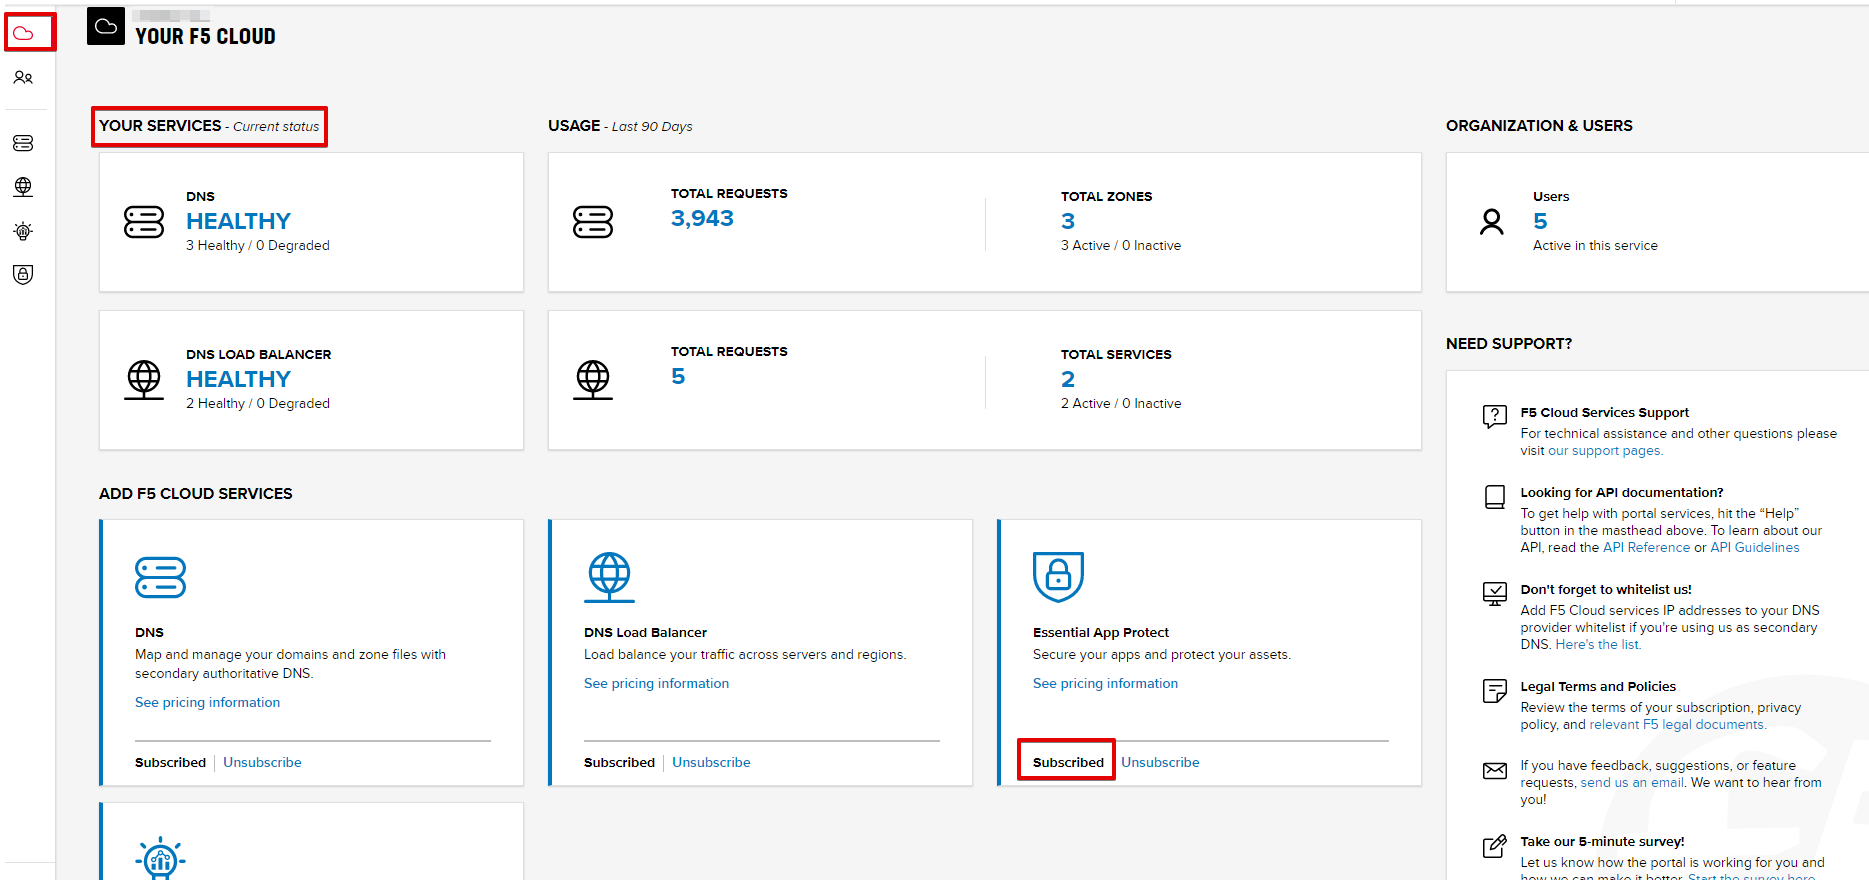The height and width of the screenshot is (880, 1869).
Task: Open the DNS Load Balancer HEALTHY status
Action: [x=238, y=379]
